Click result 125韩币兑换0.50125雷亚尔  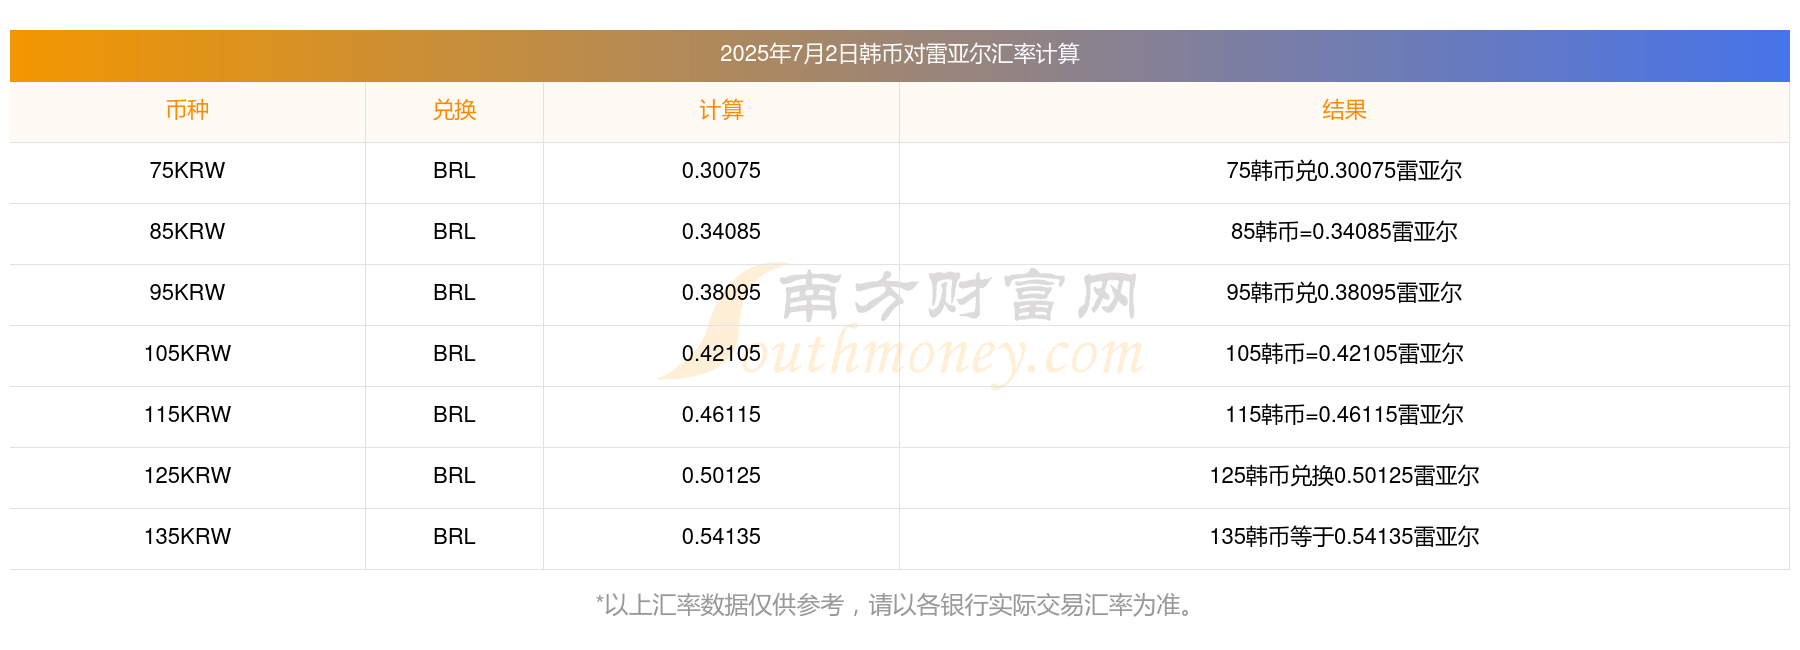pos(1344,476)
